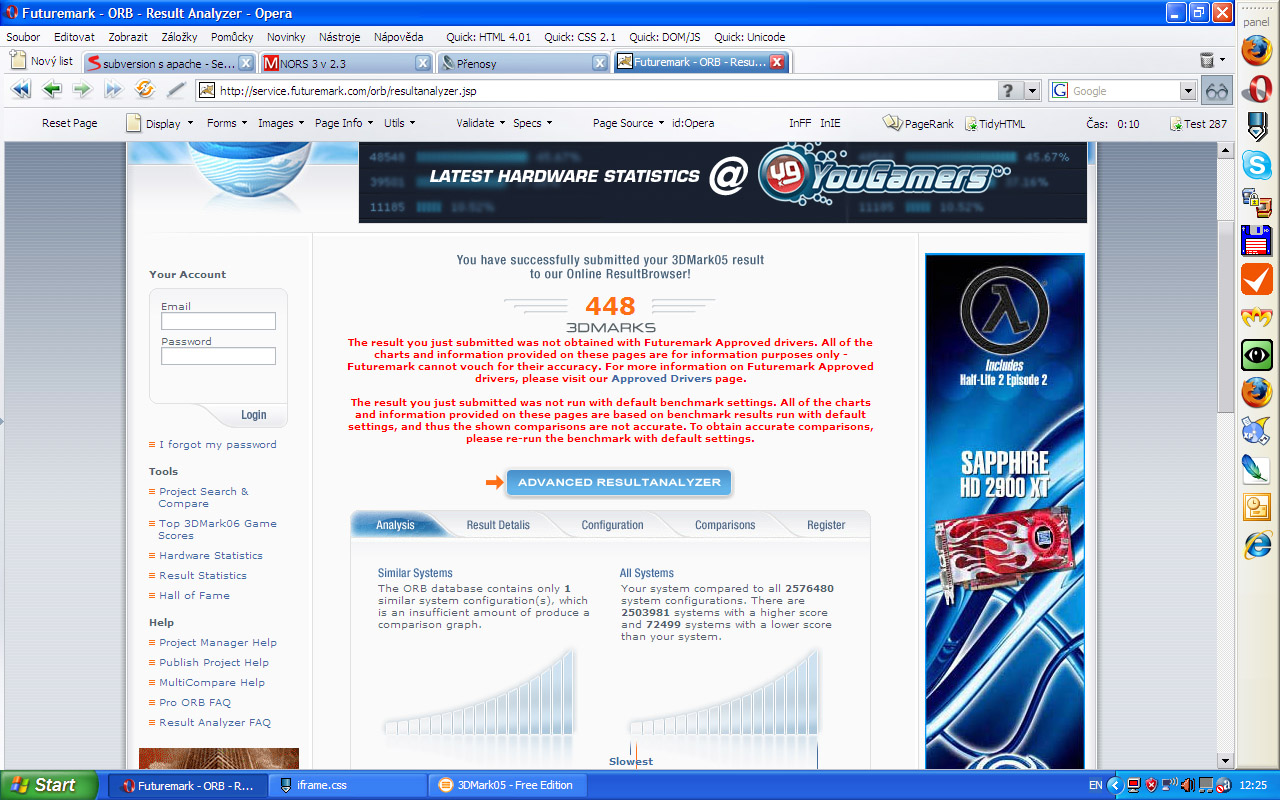The height and width of the screenshot is (800, 1280).
Task: Open Internet Explorer from side panel
Action: [1256, 545]
